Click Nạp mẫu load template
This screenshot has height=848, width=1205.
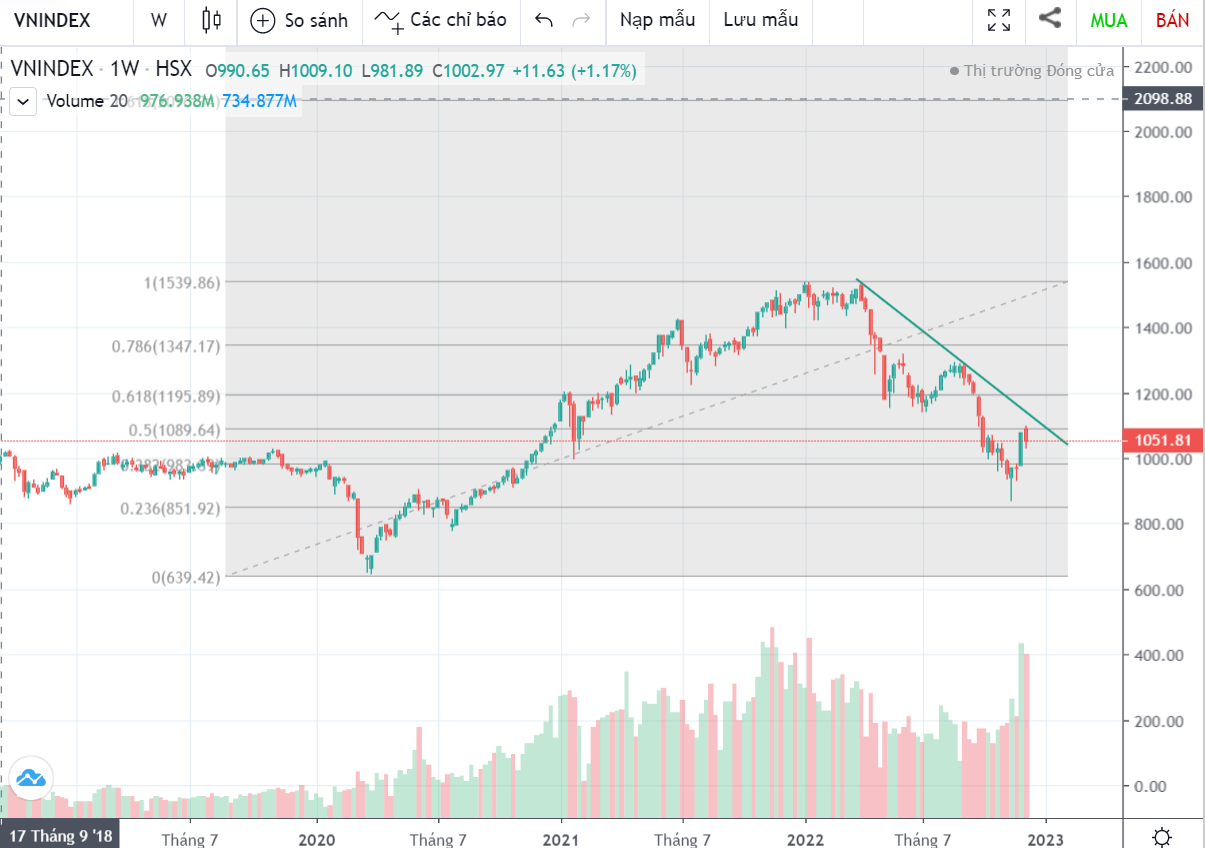(657, 20)
